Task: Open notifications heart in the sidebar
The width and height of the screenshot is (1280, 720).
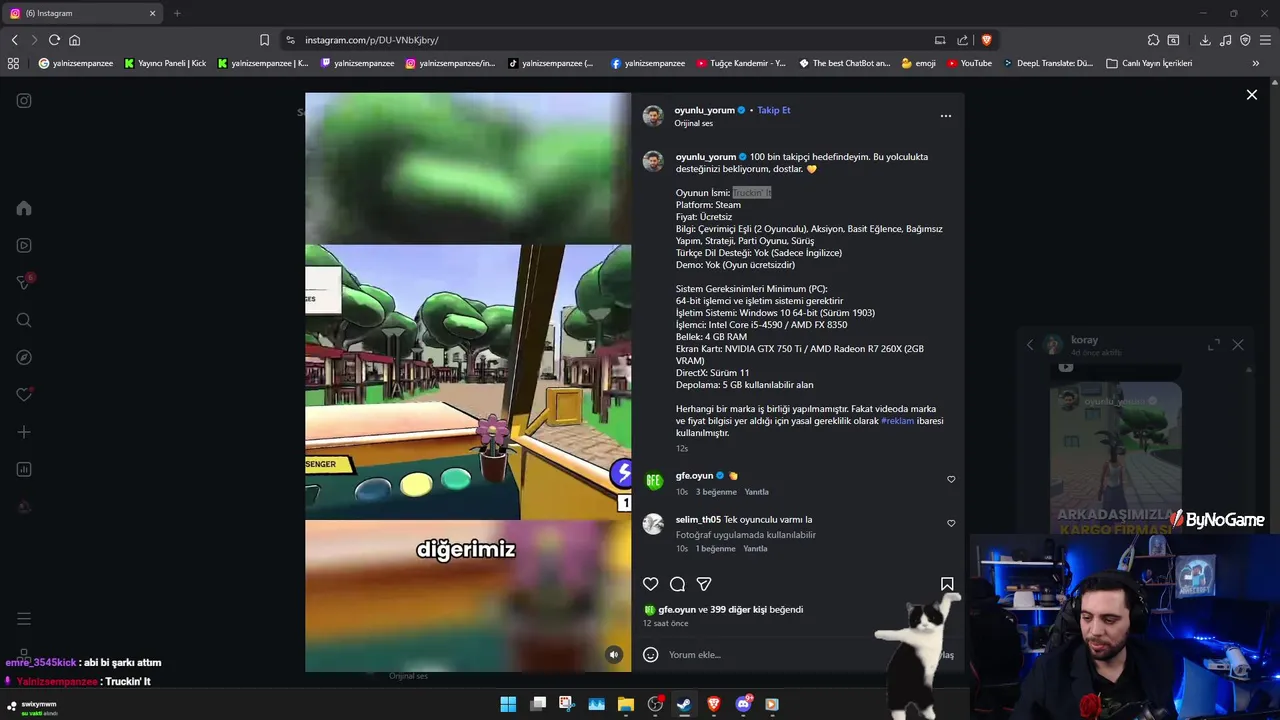Action: [24, 395]
